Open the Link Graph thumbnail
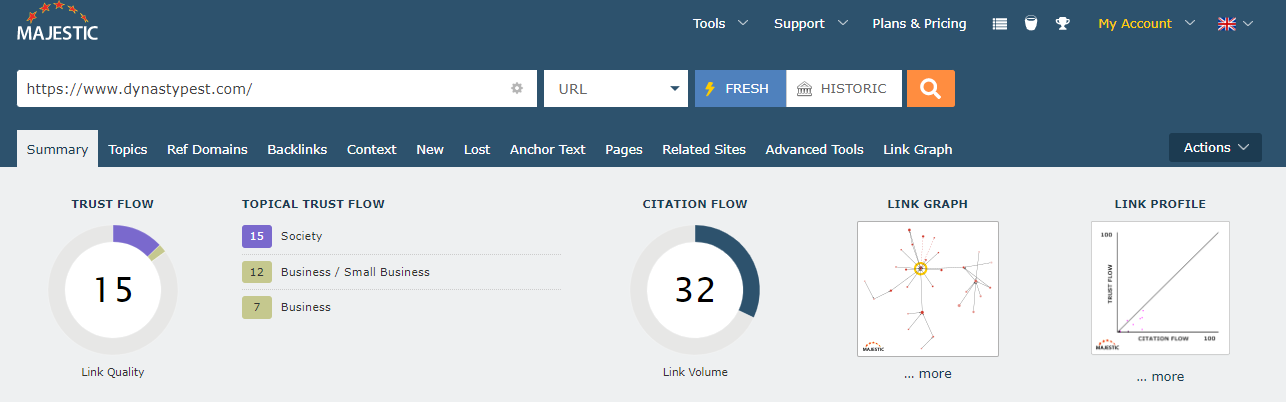Image resolution: width=1286 pixels, height=408 pixels. pyautogui.click(x=927, y=288)
